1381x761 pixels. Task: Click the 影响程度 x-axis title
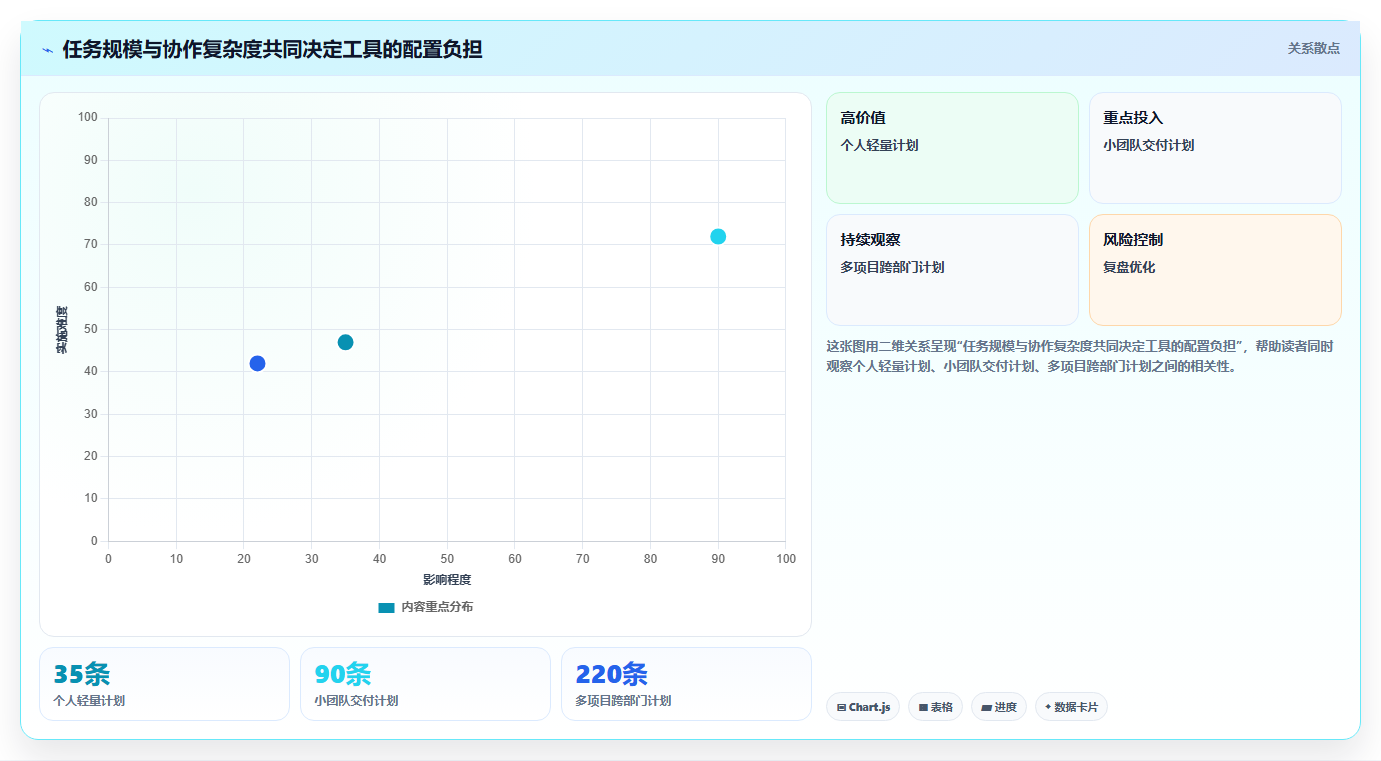pyautogui.click(x=447, y=580)
